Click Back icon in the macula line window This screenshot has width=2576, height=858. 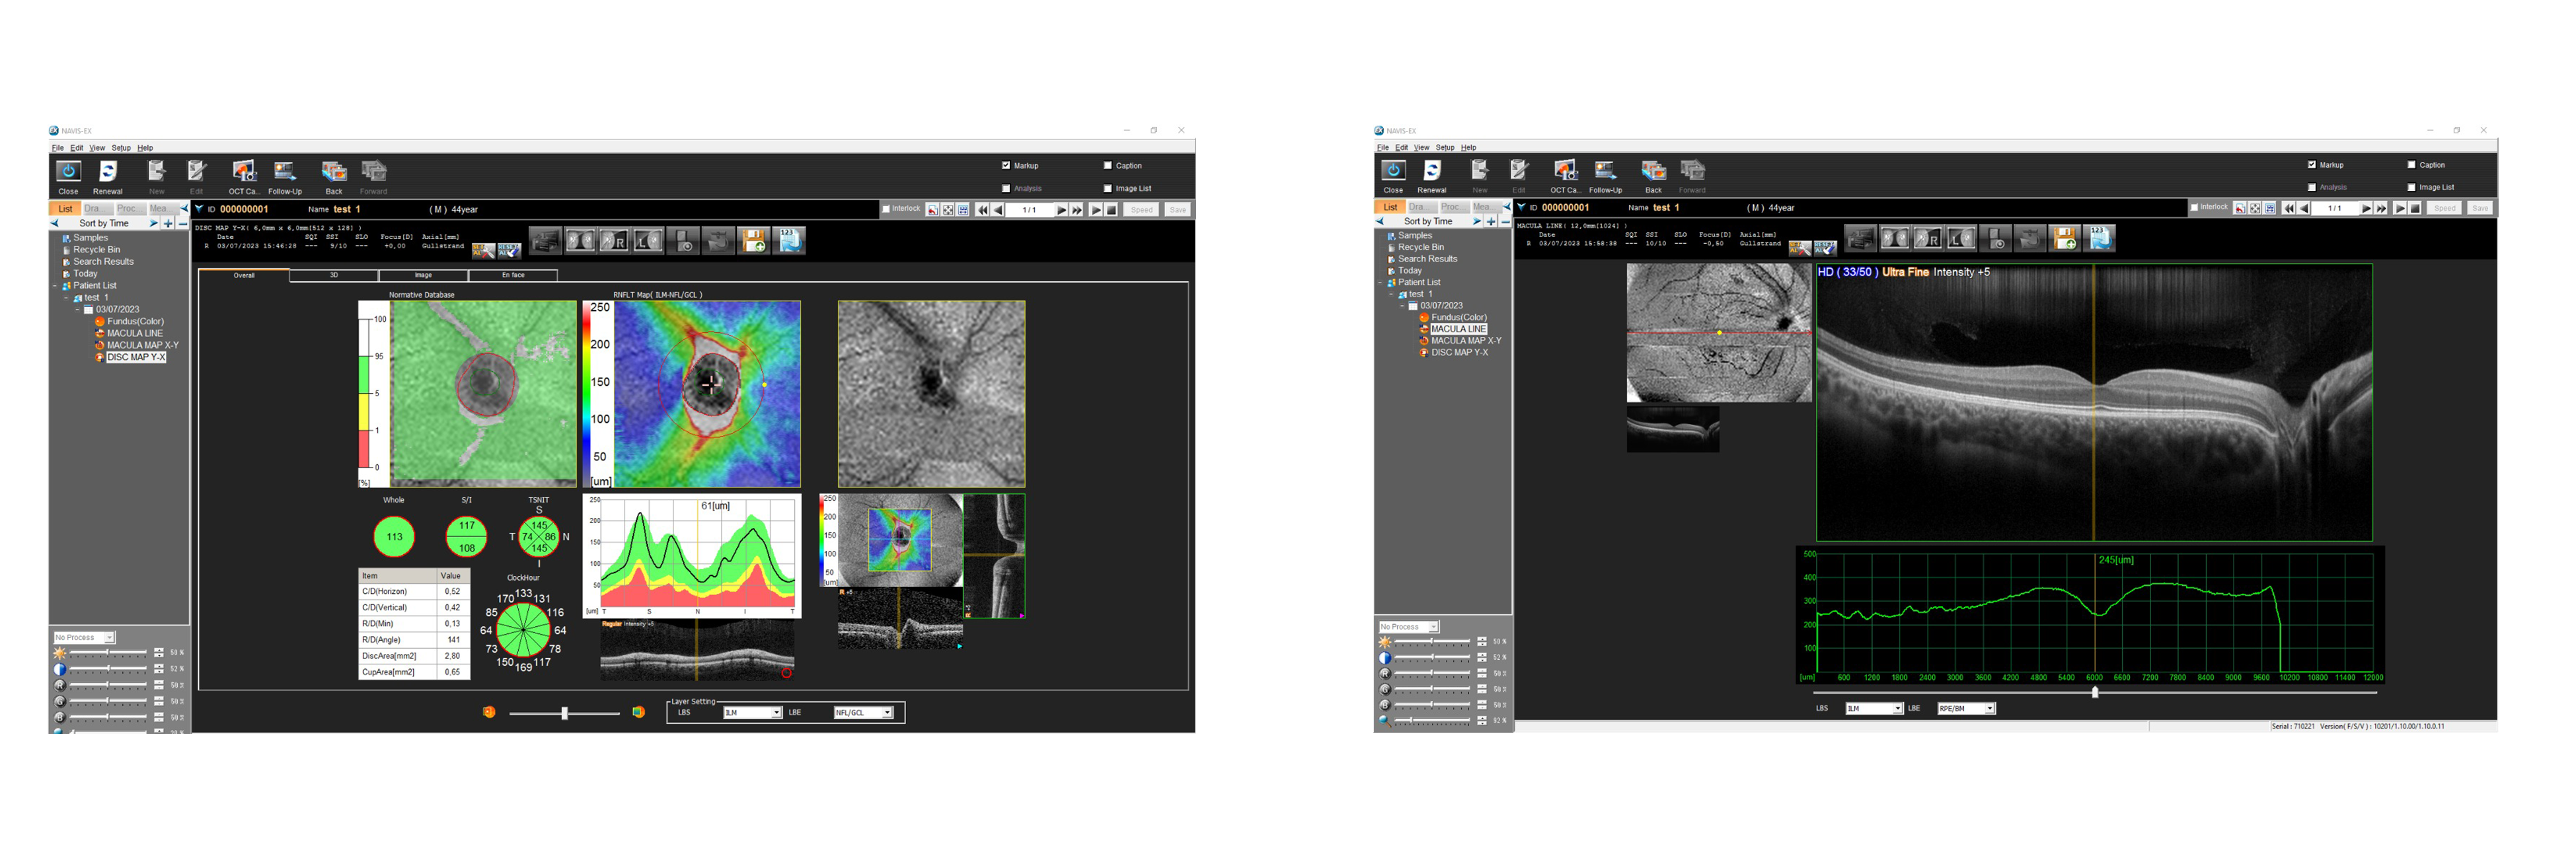click(1653, 171)
